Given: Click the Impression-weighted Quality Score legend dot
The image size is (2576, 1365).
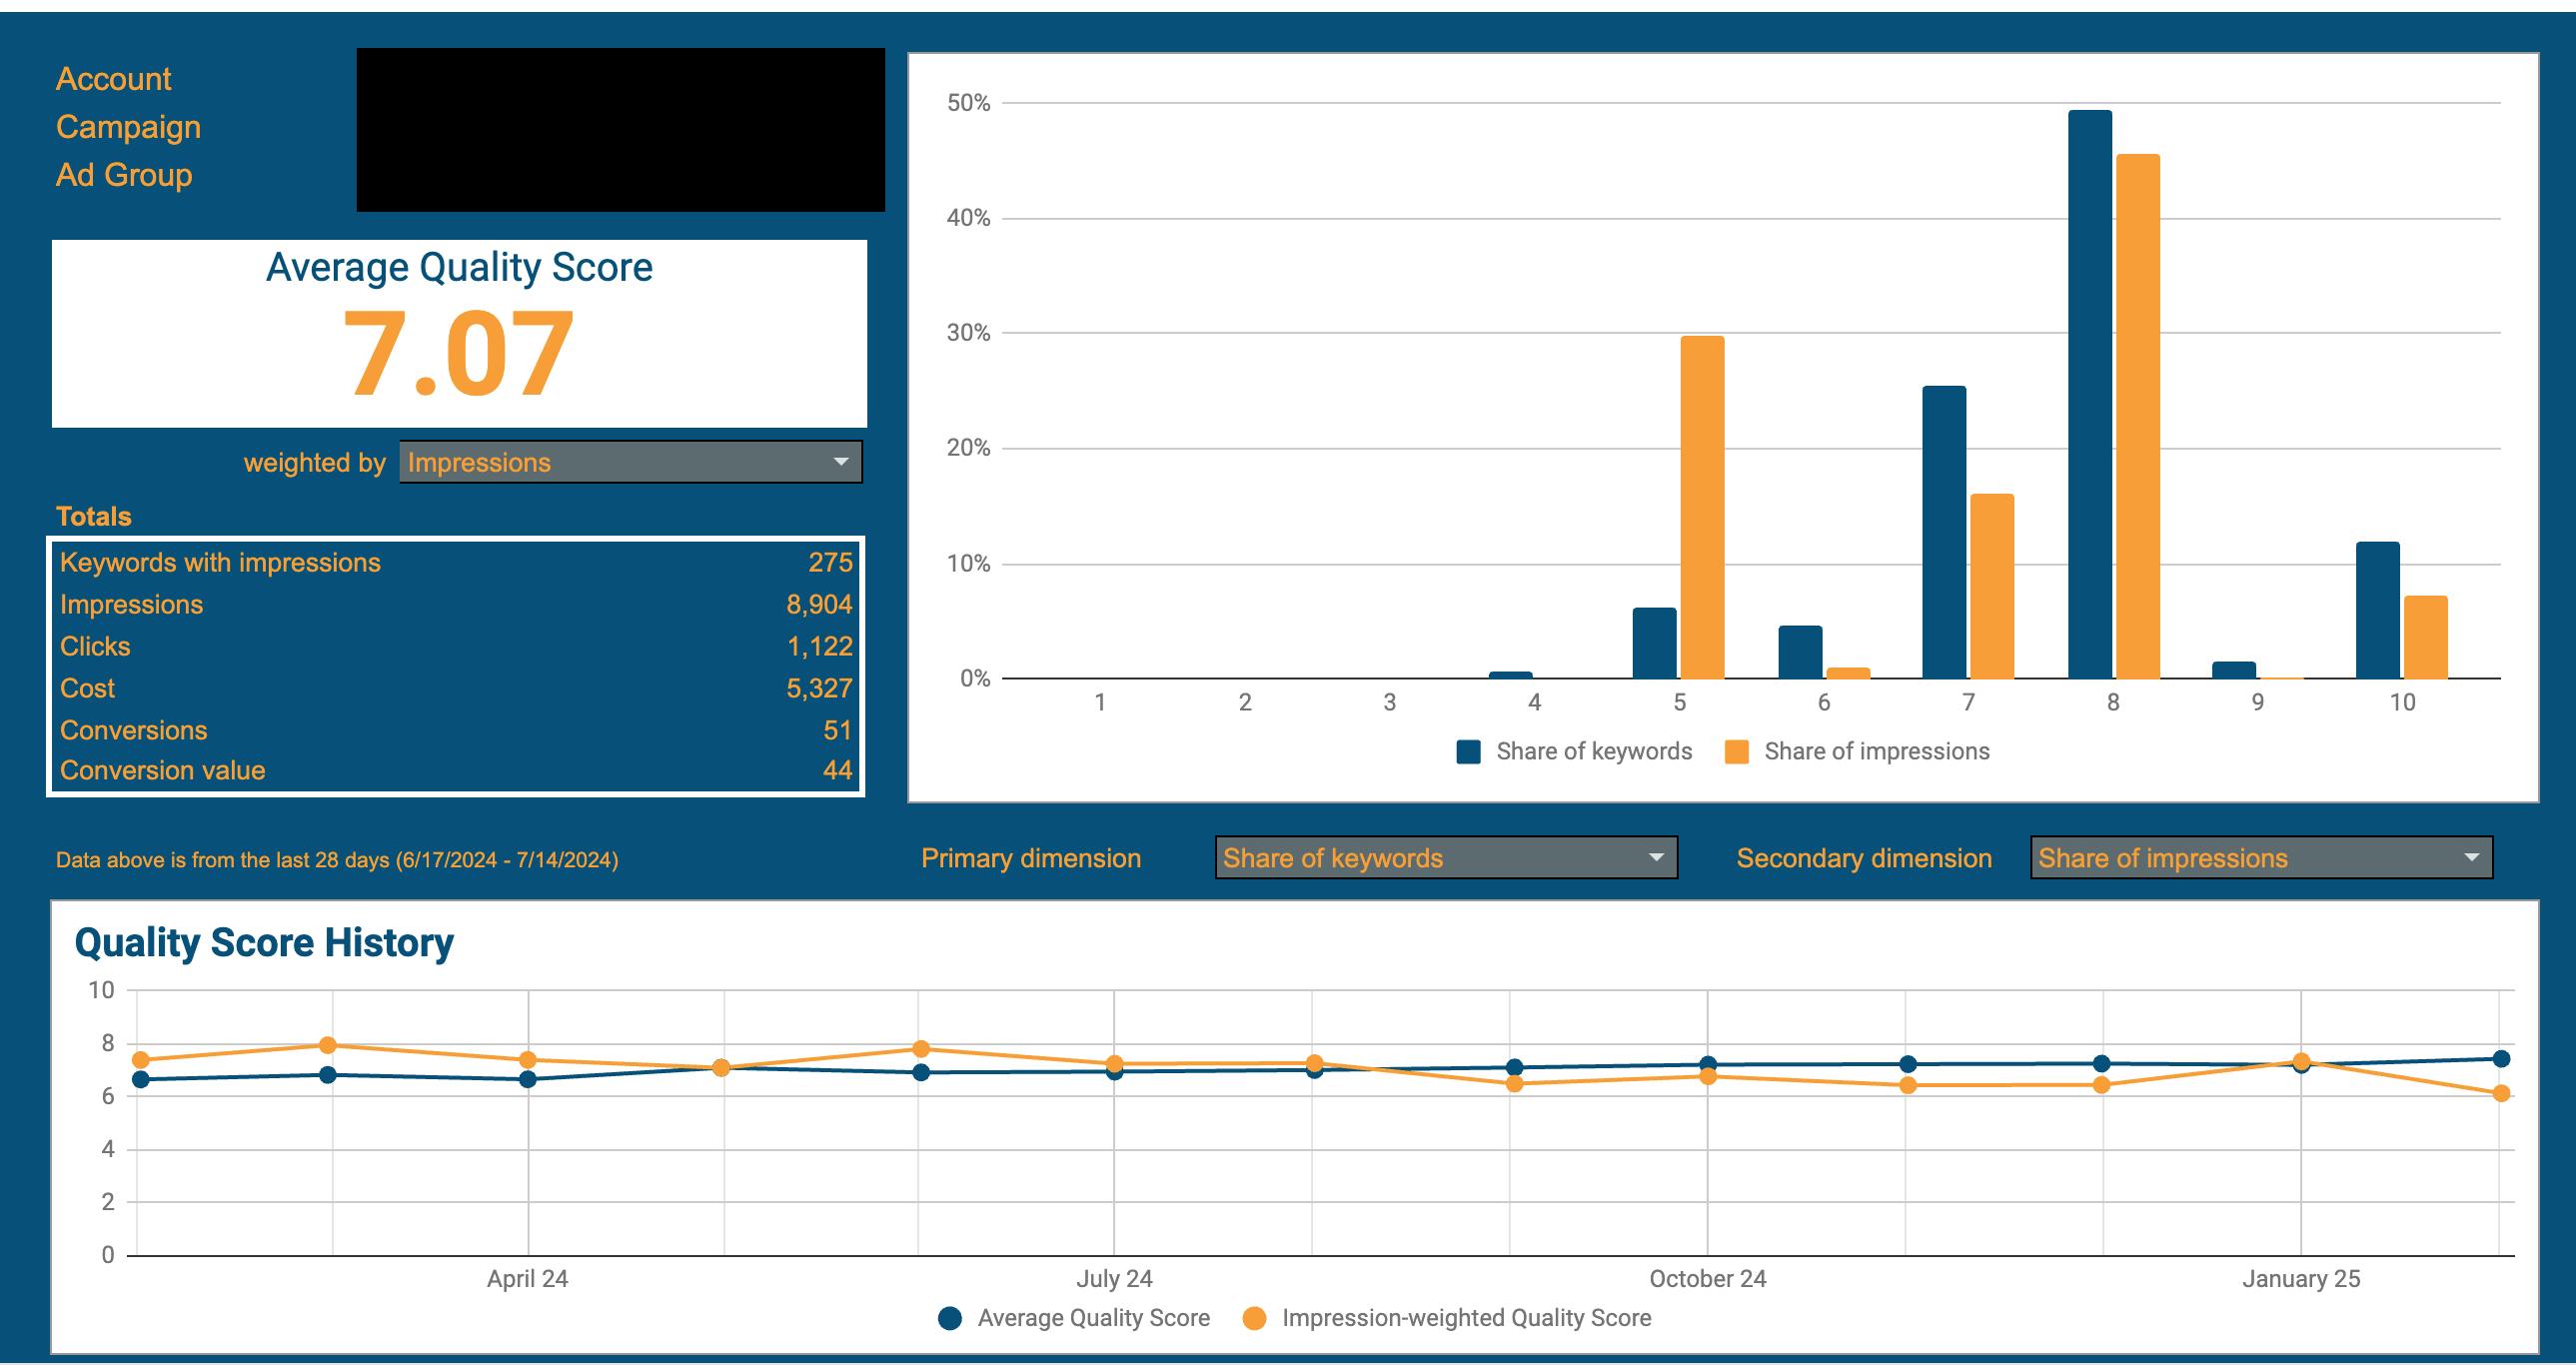Looking at the screenshot, I should pos(1254,1318).
